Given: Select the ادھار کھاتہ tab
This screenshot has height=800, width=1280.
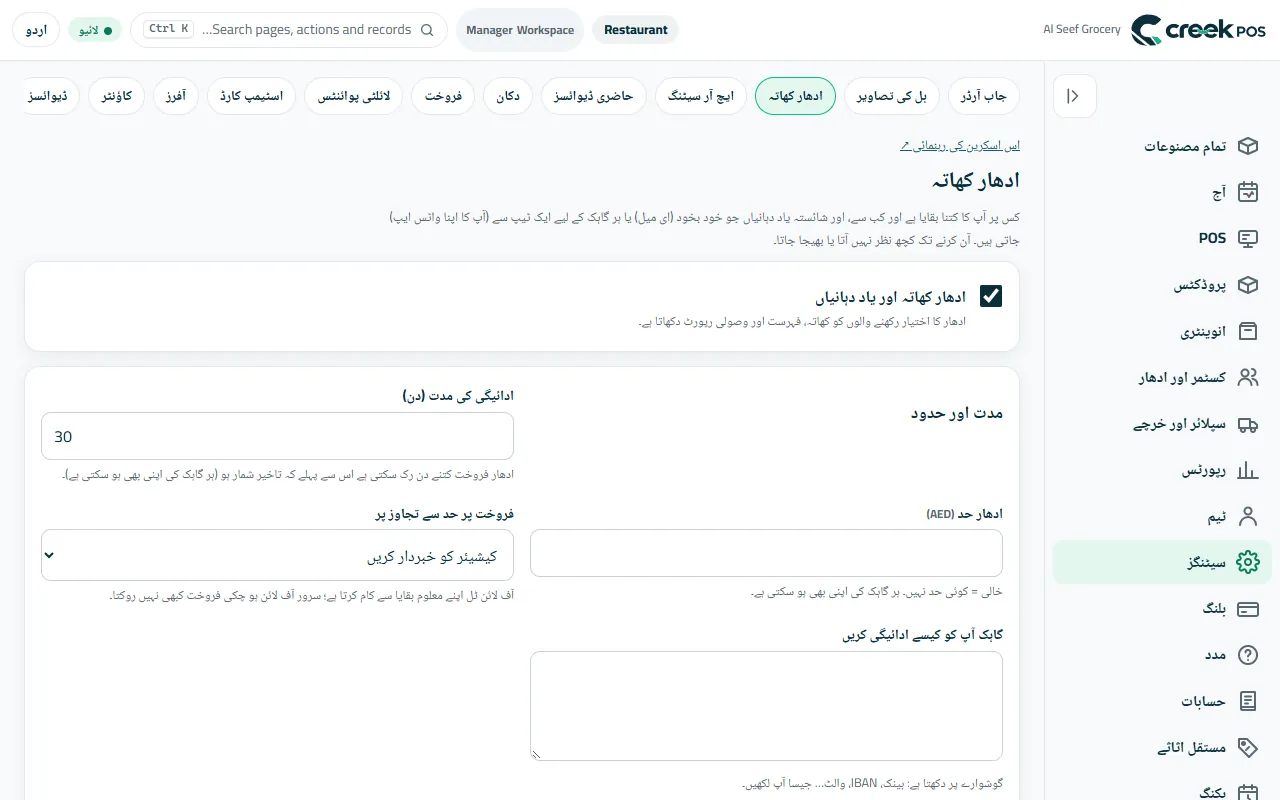Looking at the screenshot, I should pos(796,96).
